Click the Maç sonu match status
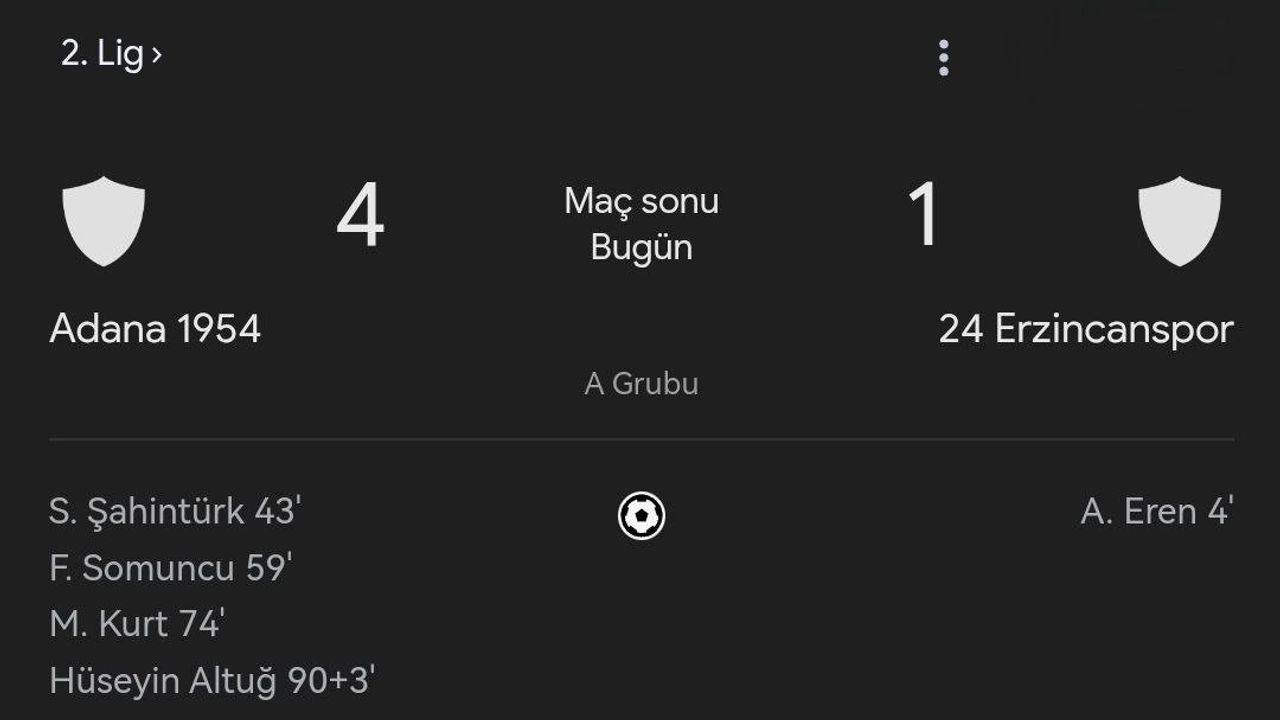 tap(641, 201)
